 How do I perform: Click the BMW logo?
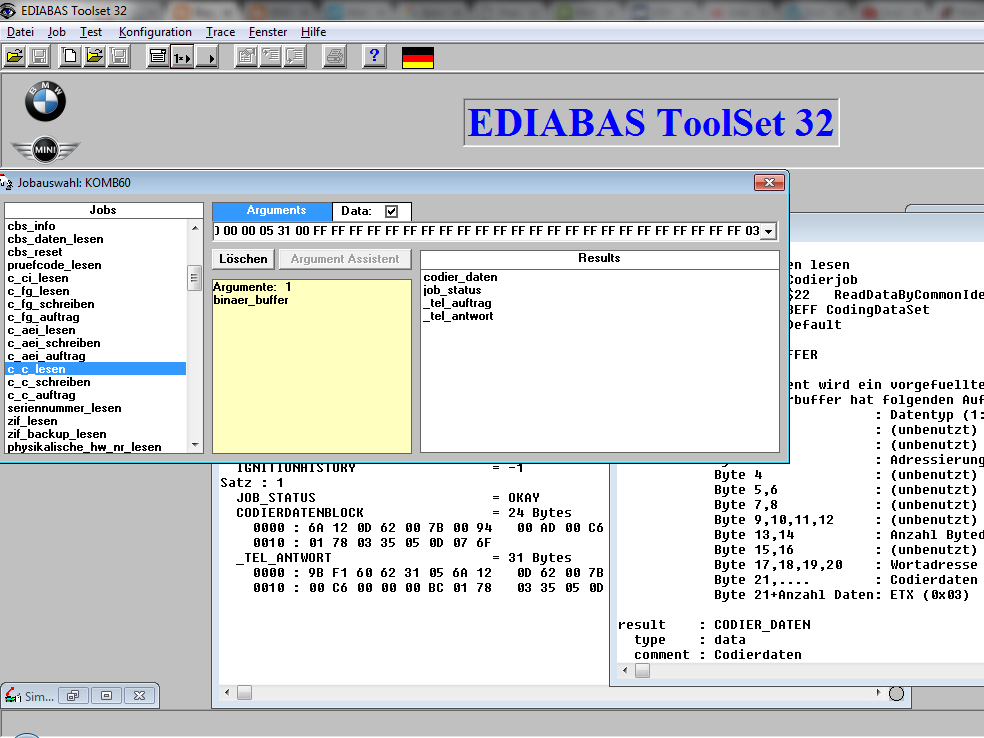click(45, 101)
